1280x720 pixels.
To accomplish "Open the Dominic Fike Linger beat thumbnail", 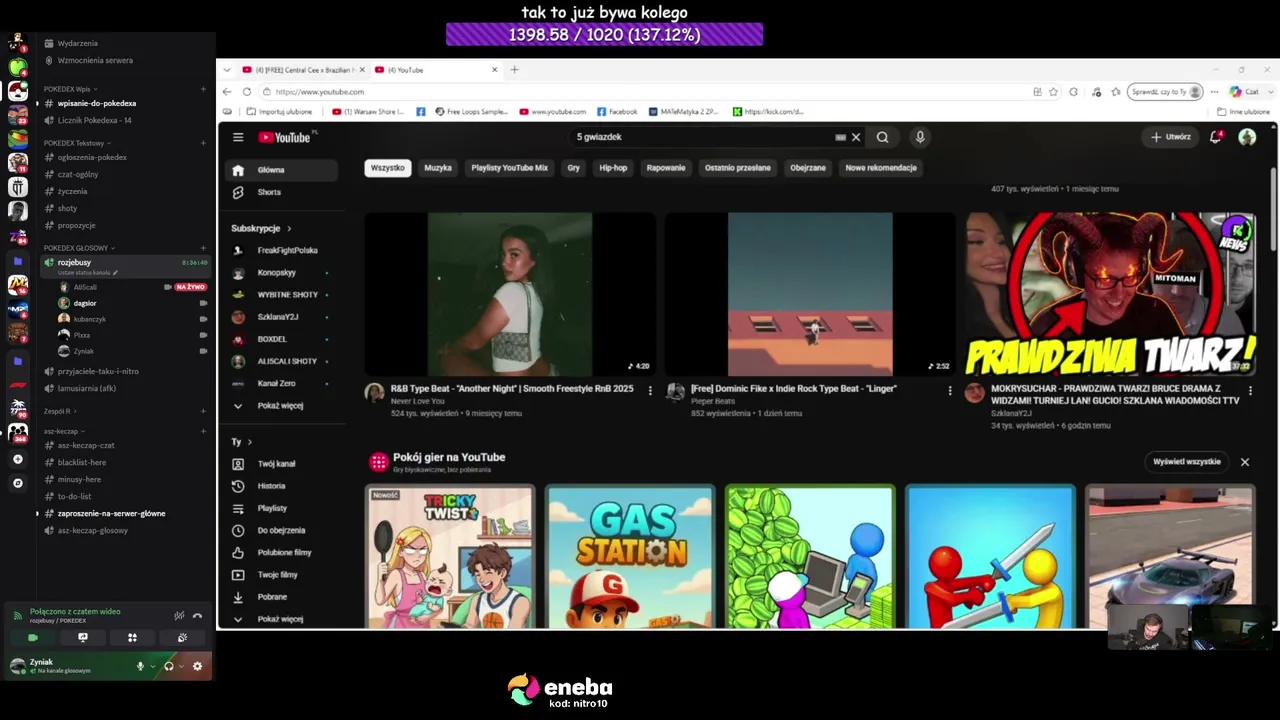I will coord(810,294).
